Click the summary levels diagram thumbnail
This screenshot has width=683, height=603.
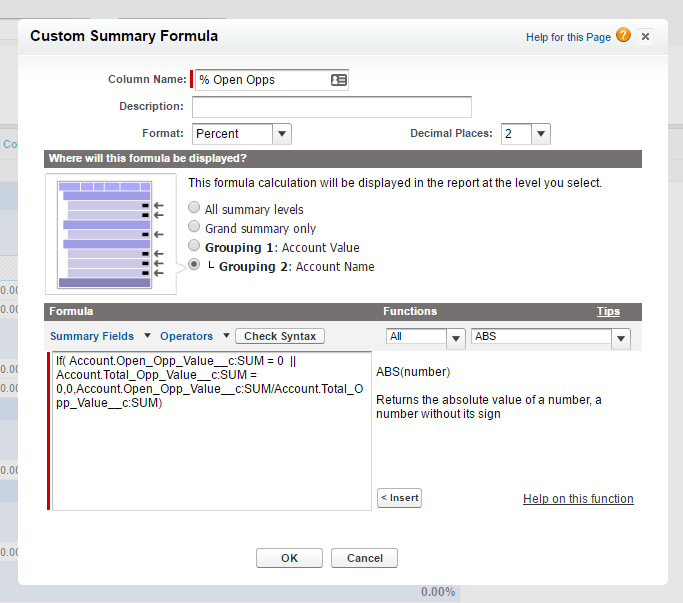pos(111,233)
